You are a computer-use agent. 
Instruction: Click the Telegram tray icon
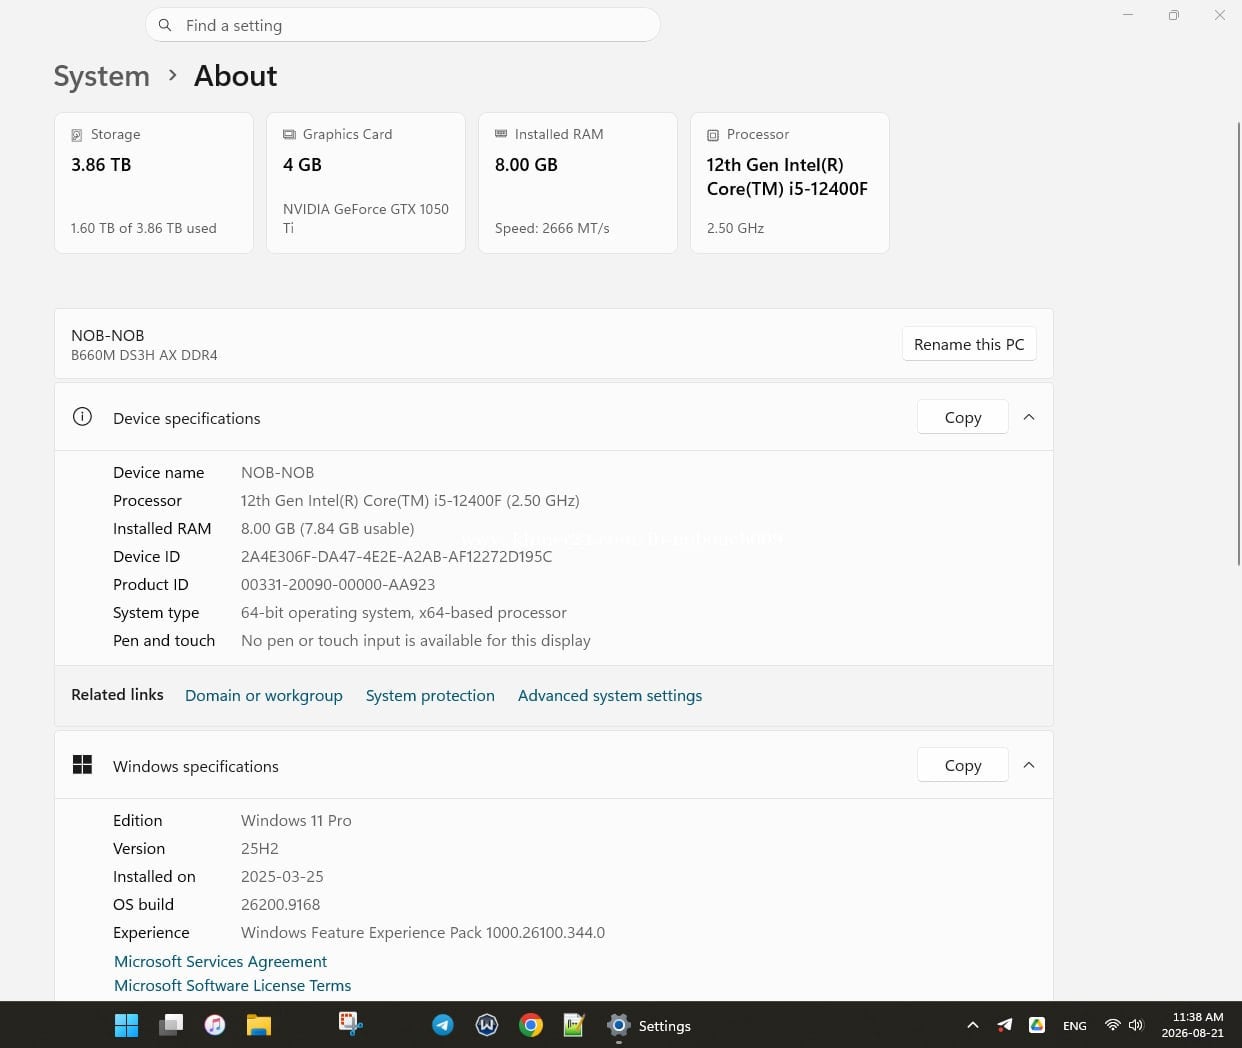(x=1005, y=1025)
